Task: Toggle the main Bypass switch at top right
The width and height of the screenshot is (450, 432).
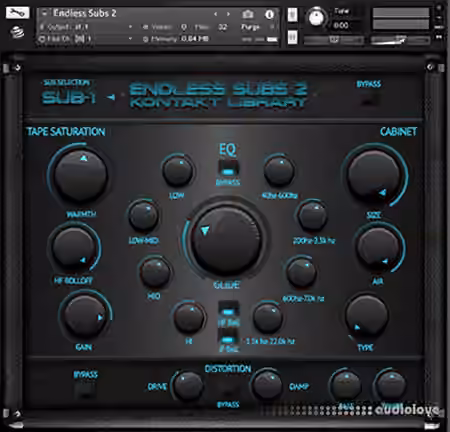Action: tap(369, 98)
